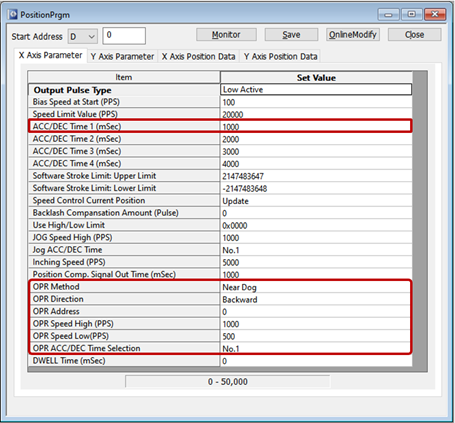The height and width of the screenshot is (423, 455).
Task: Click the PositionPrgm title bar app icon
Action: click(x=13, y=14)
